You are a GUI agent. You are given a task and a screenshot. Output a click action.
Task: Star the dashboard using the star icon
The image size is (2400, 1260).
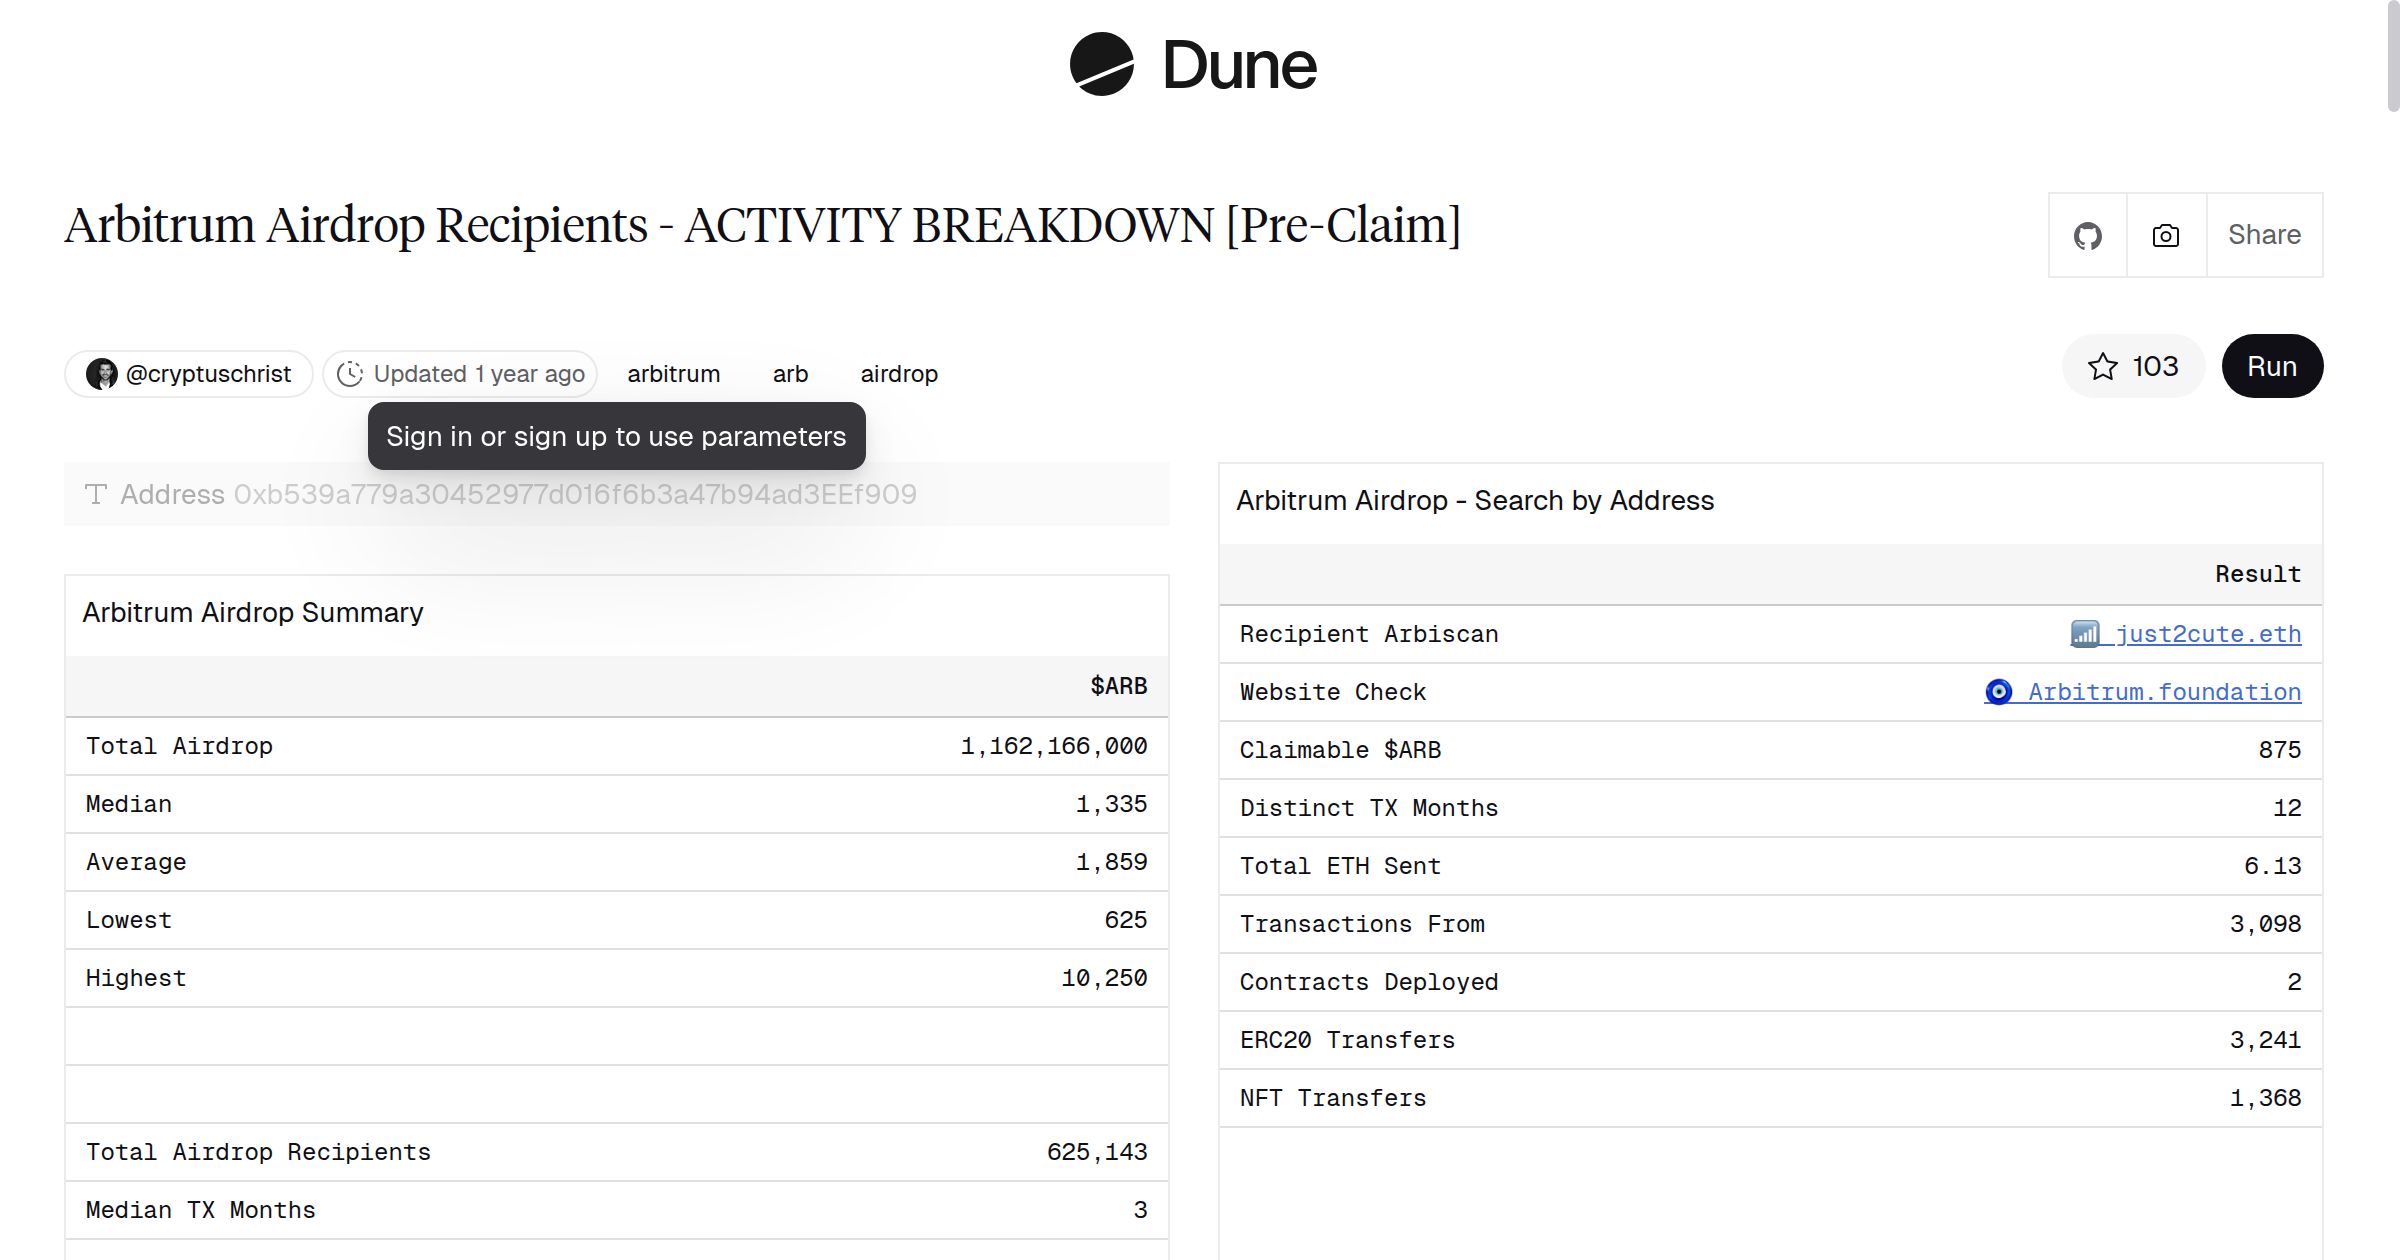click(2105, 367)
